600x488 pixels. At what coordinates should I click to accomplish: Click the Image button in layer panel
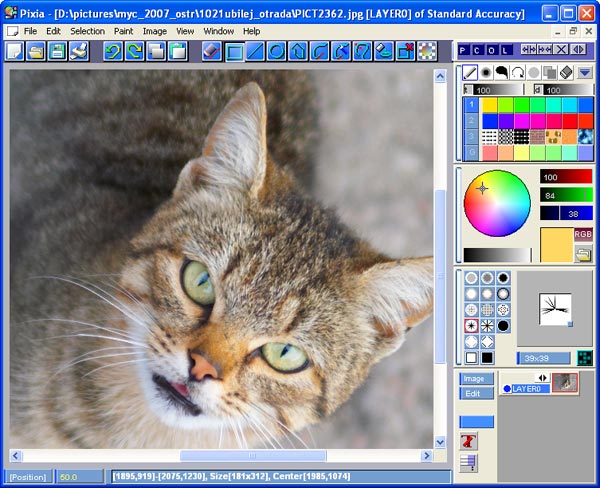476,379
